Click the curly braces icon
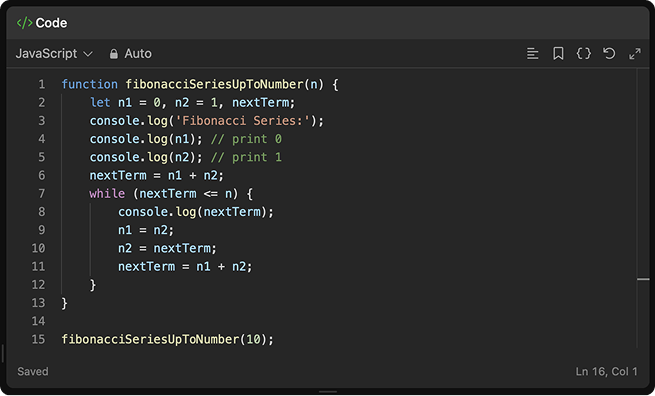This screenshot has height=396, width=655. point(584,53)
